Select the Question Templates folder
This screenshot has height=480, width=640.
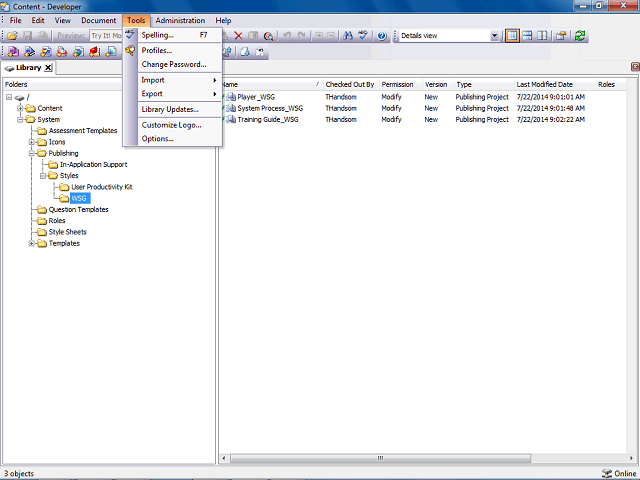coord(78,209)
